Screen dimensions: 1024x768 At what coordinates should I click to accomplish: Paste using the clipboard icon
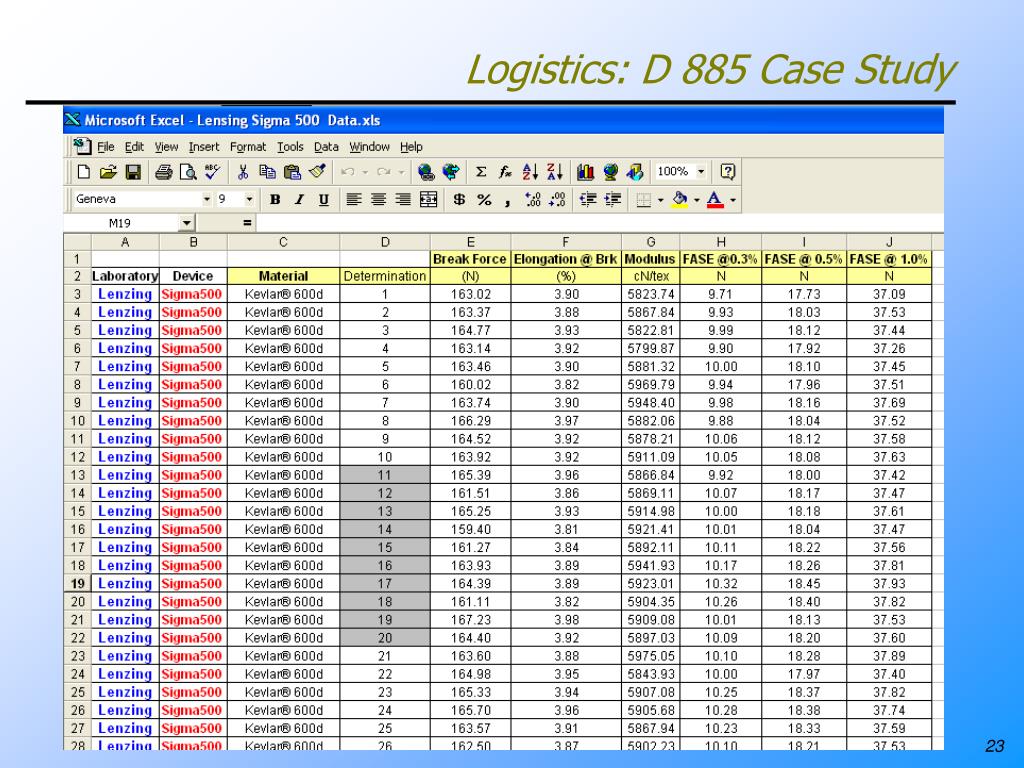pyautogui.click(x=292, y=172)
